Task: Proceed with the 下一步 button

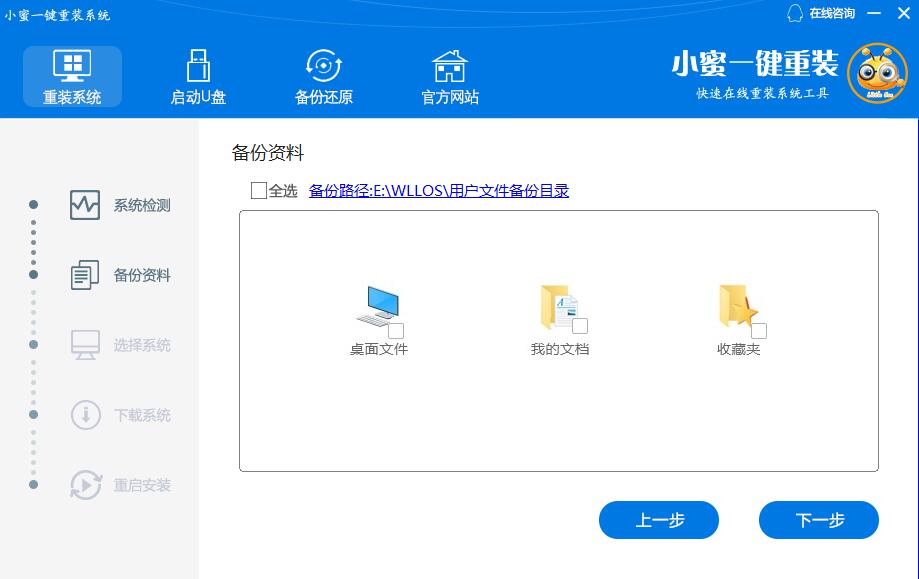Action: (x=818, y=520)
